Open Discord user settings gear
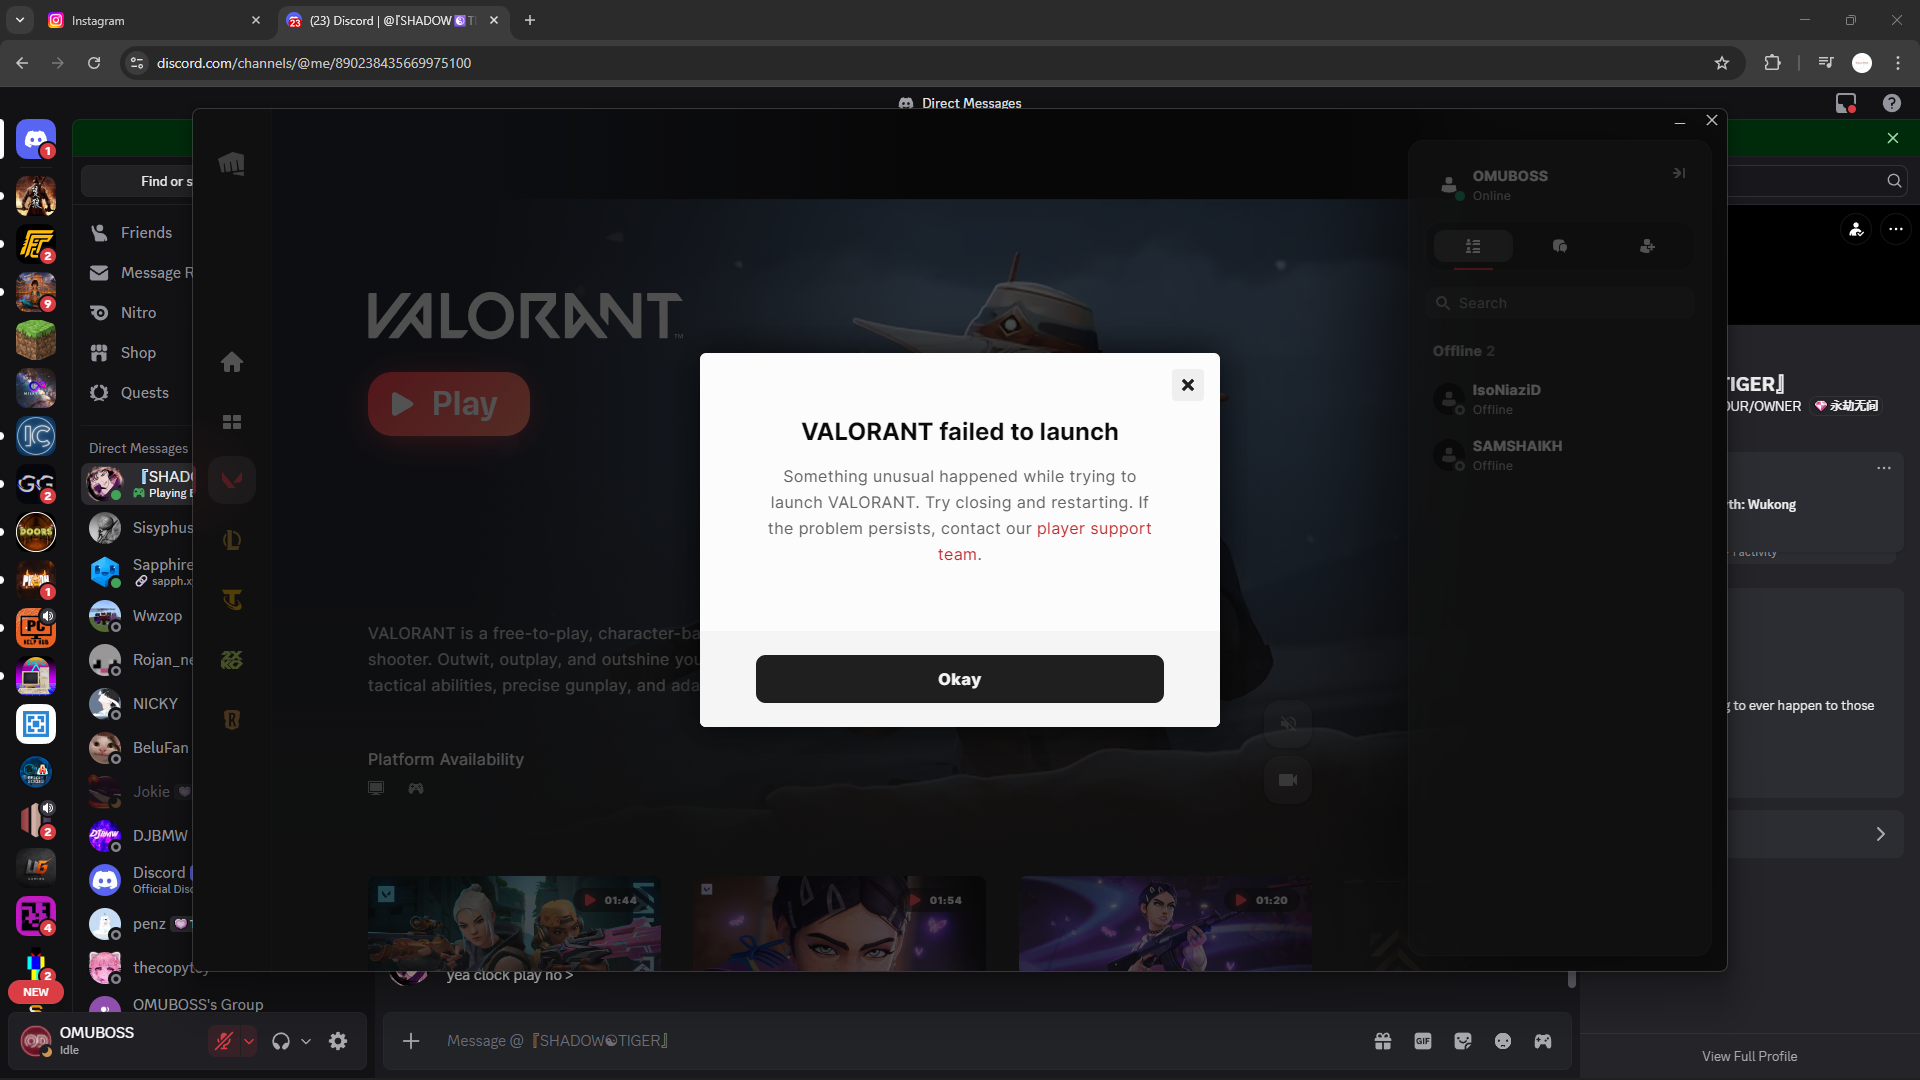 [338, 1041]
